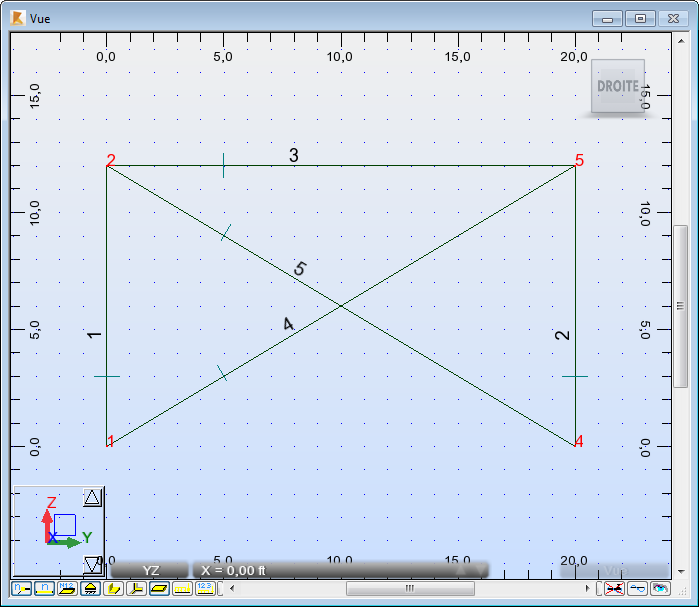Select red node label 1
The height and width of the screenshot is (607, 699).
[111, 441]
